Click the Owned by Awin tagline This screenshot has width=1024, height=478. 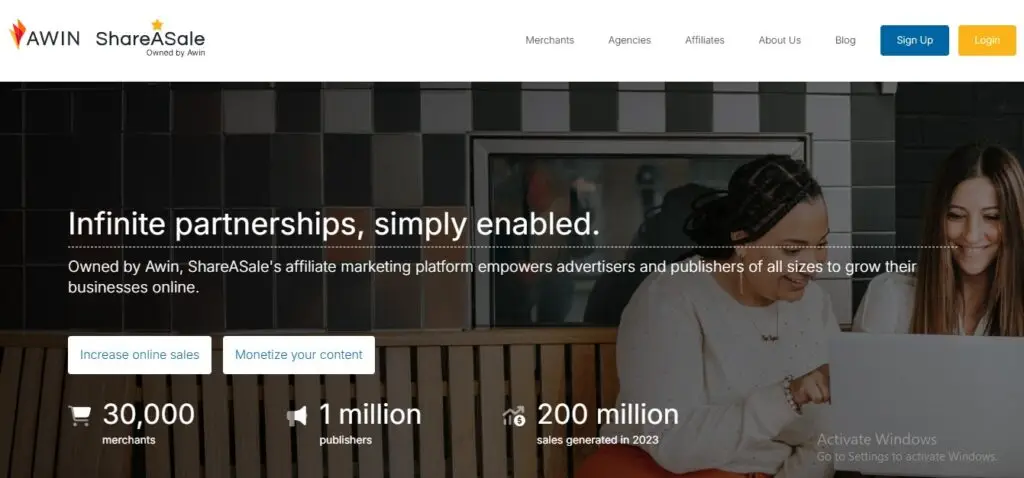point(175,53)
